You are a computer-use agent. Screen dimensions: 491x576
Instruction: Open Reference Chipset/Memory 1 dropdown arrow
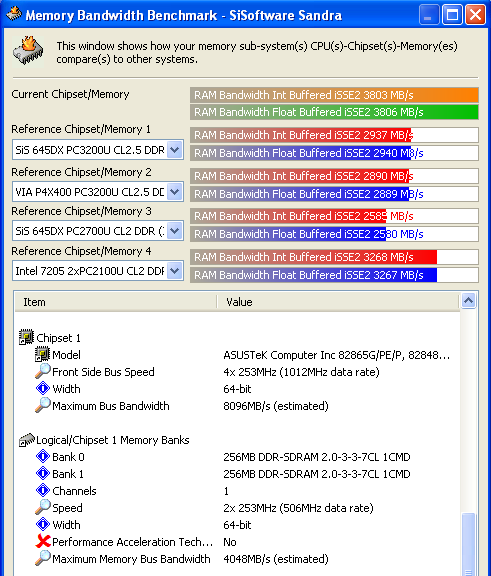click(175, 150)
